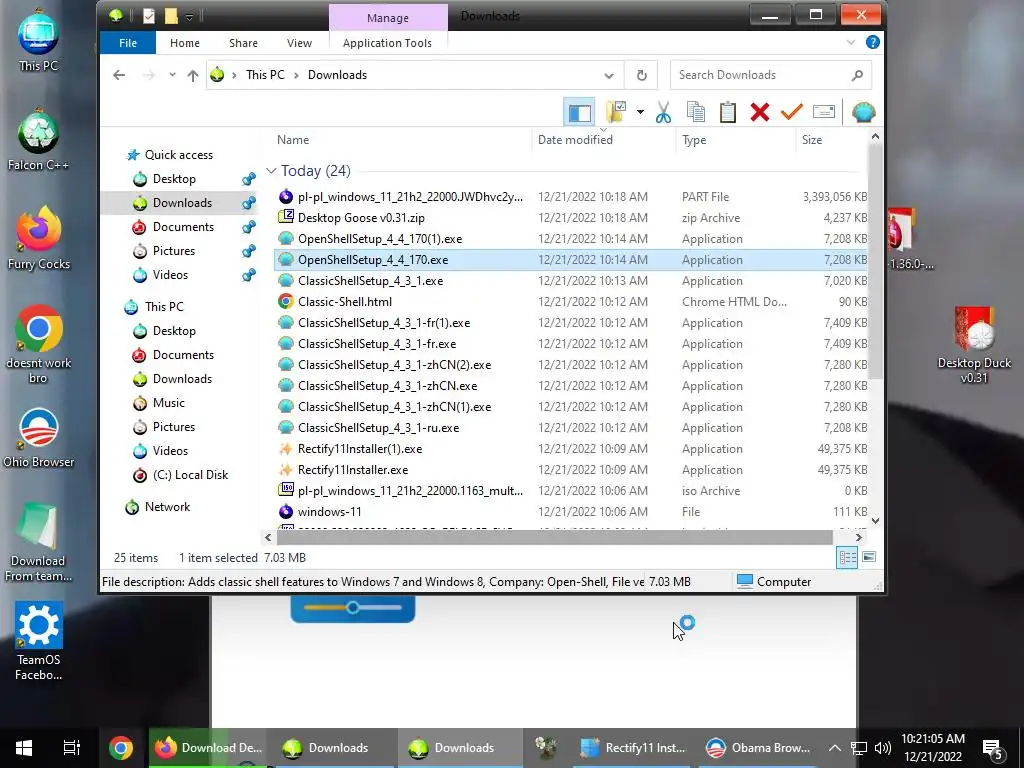This screenshot has height=768, width=1024.
Task: Select the windows-11 file row
Action: [571, 512]
